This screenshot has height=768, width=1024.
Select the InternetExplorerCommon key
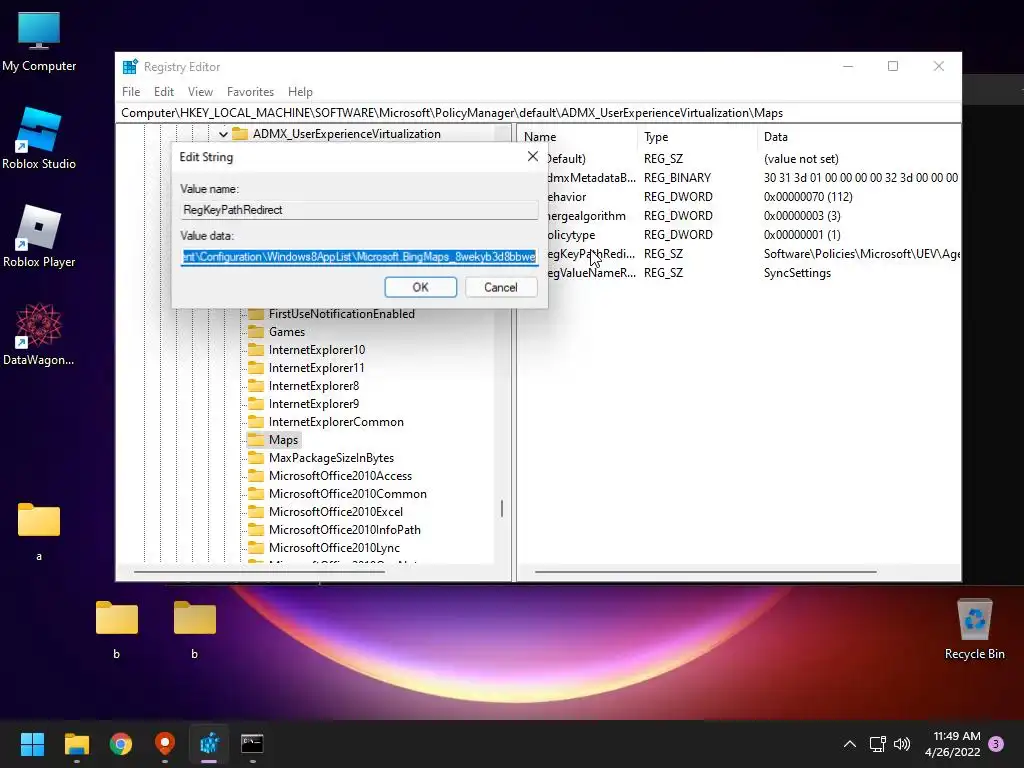[336, 422]
